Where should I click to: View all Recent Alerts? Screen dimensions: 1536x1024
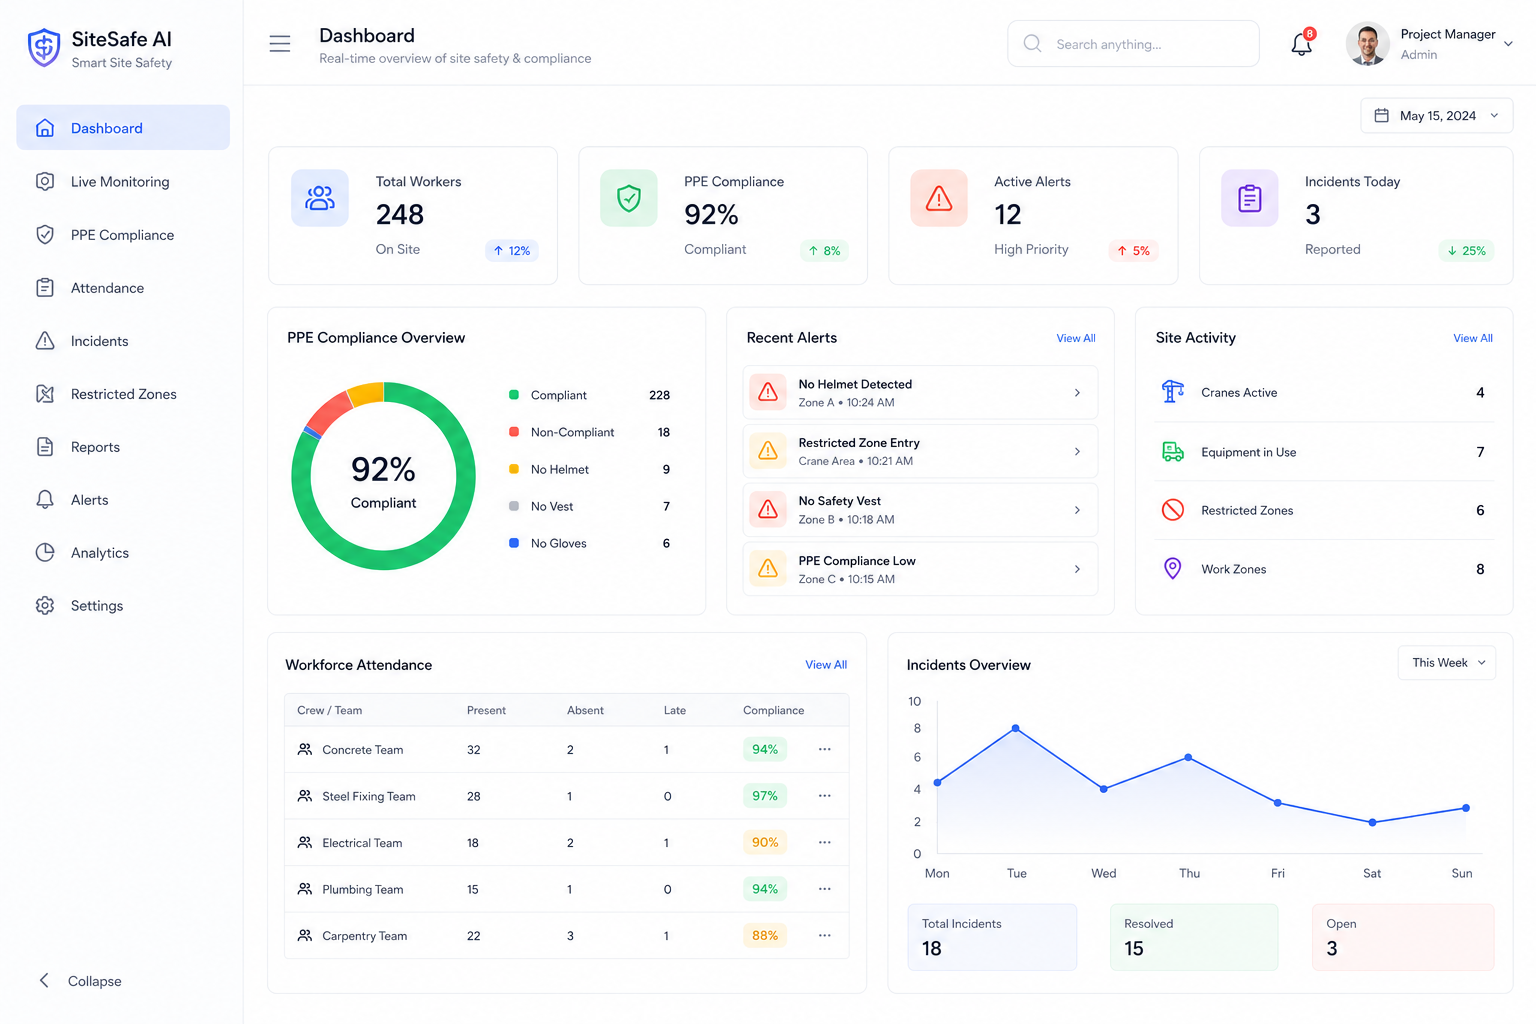click(1076, 338)
